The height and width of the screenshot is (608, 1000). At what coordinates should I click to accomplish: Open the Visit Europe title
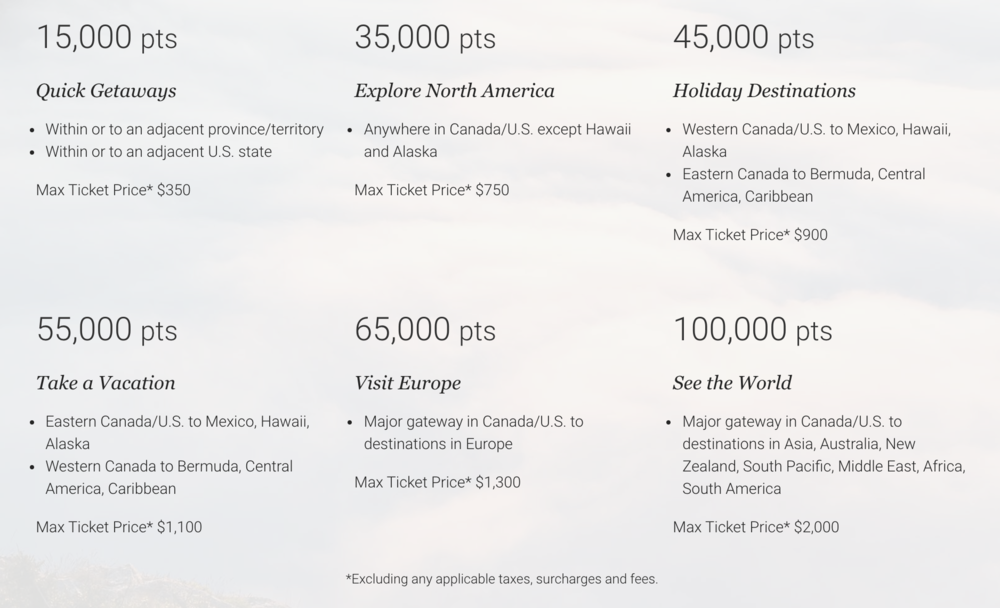[407, 383]
